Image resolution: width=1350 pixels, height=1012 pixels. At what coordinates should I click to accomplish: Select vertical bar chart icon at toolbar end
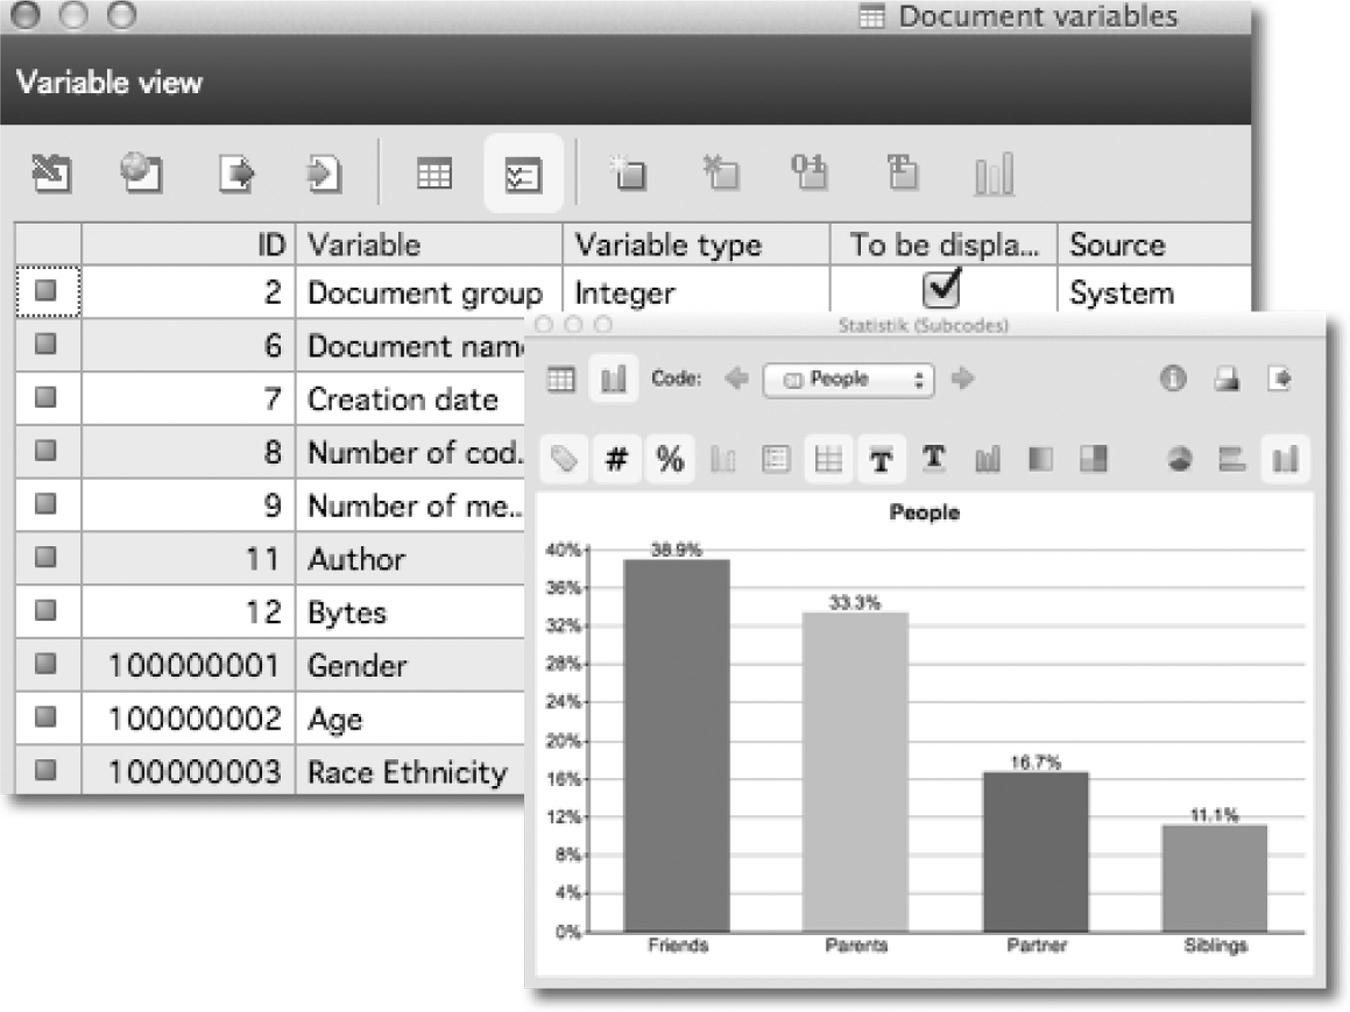[x=1285, y=459]
